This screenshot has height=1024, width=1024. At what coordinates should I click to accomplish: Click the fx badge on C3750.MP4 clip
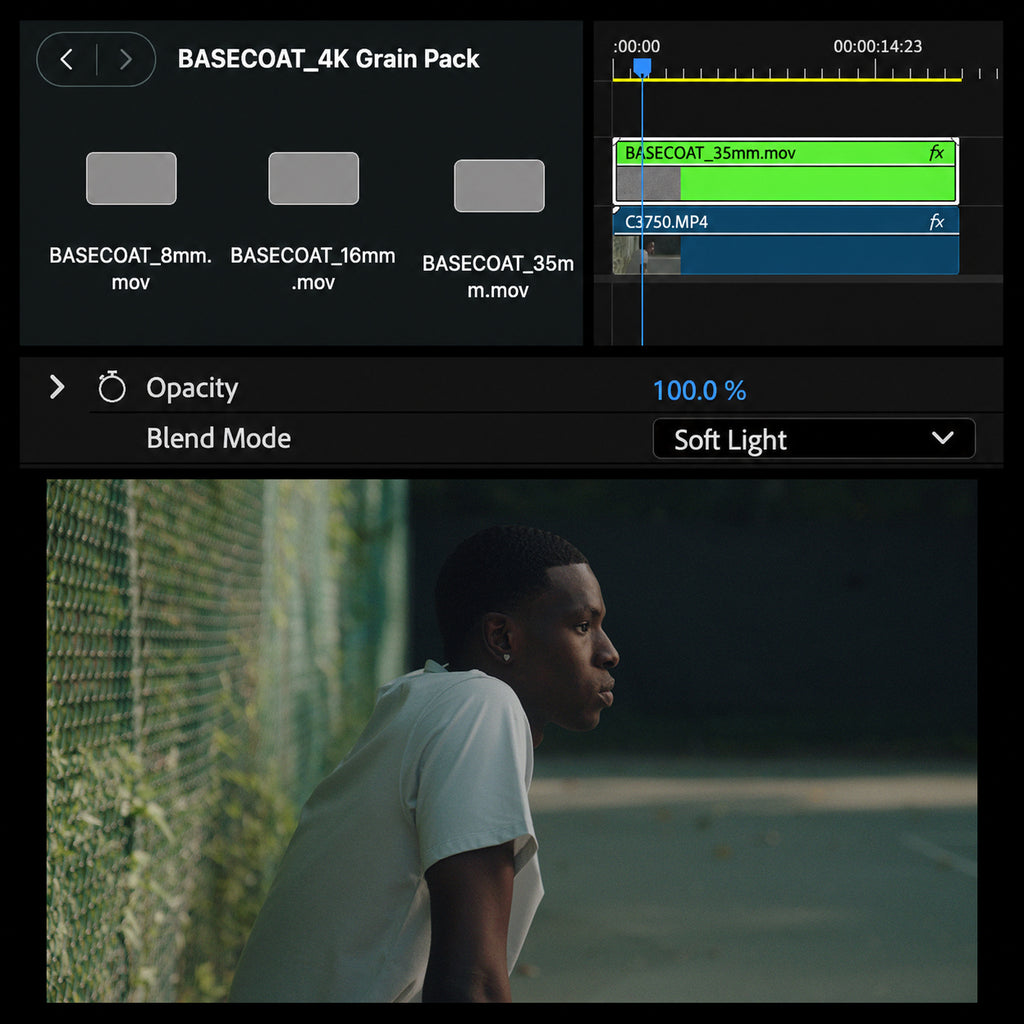coord(936,222)
